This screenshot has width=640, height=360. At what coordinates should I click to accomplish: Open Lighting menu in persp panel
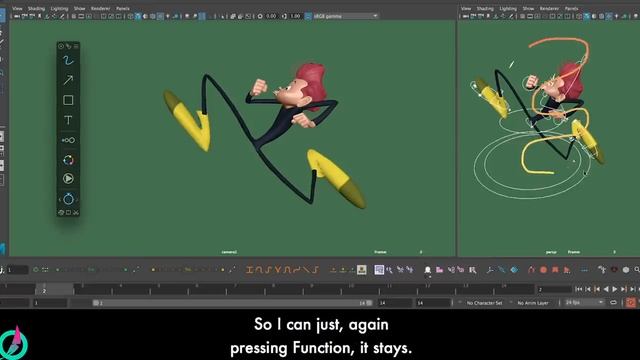(x=508, y=8)
